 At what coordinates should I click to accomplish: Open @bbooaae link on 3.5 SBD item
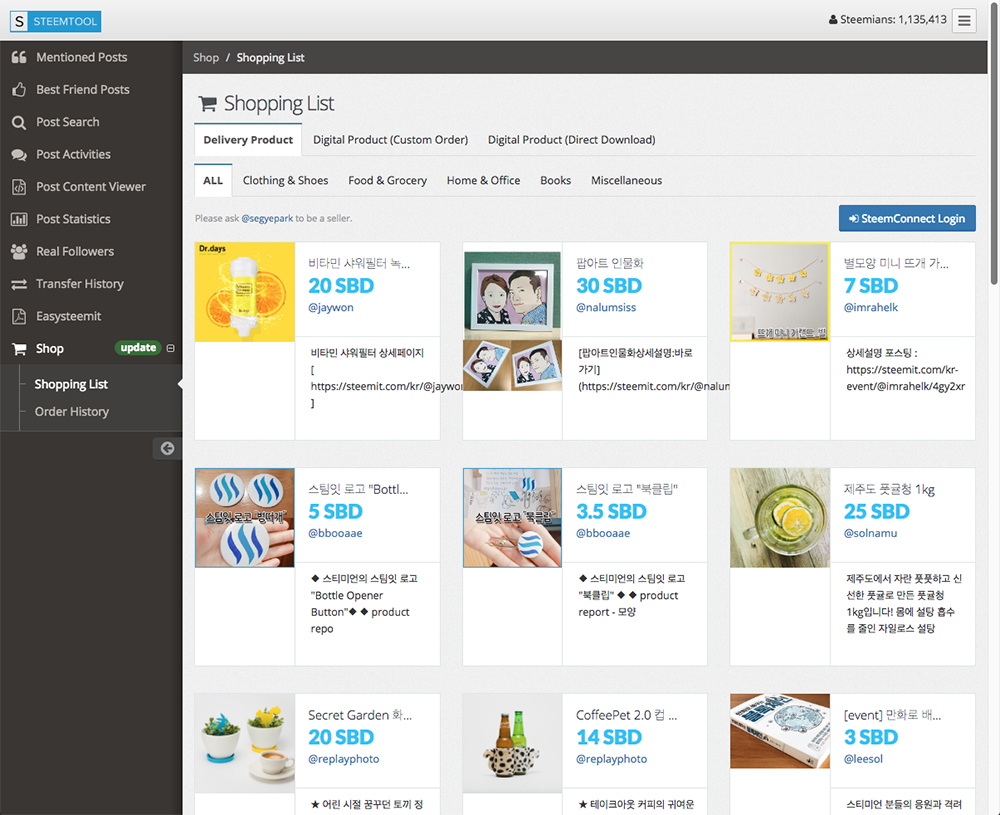click(x=603, y=533)
